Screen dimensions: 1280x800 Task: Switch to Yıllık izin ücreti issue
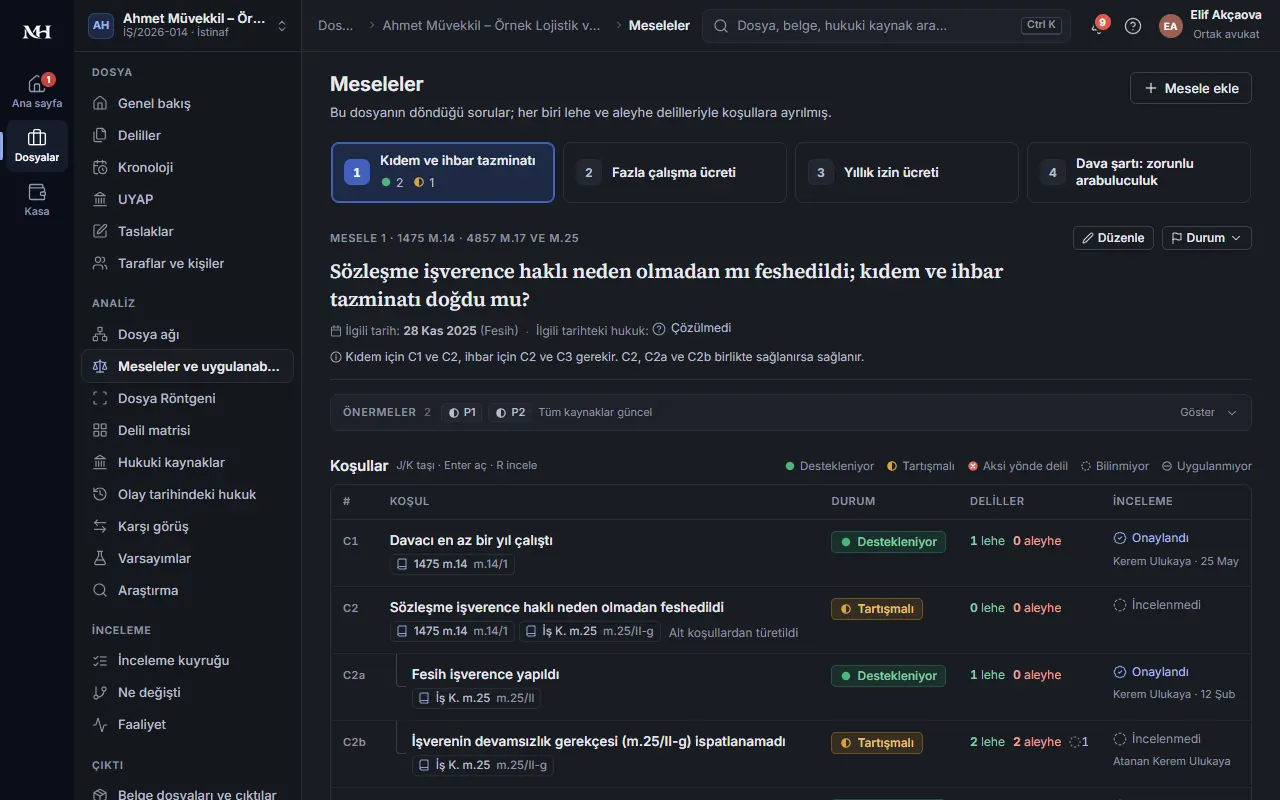click(x=907, y=172)
